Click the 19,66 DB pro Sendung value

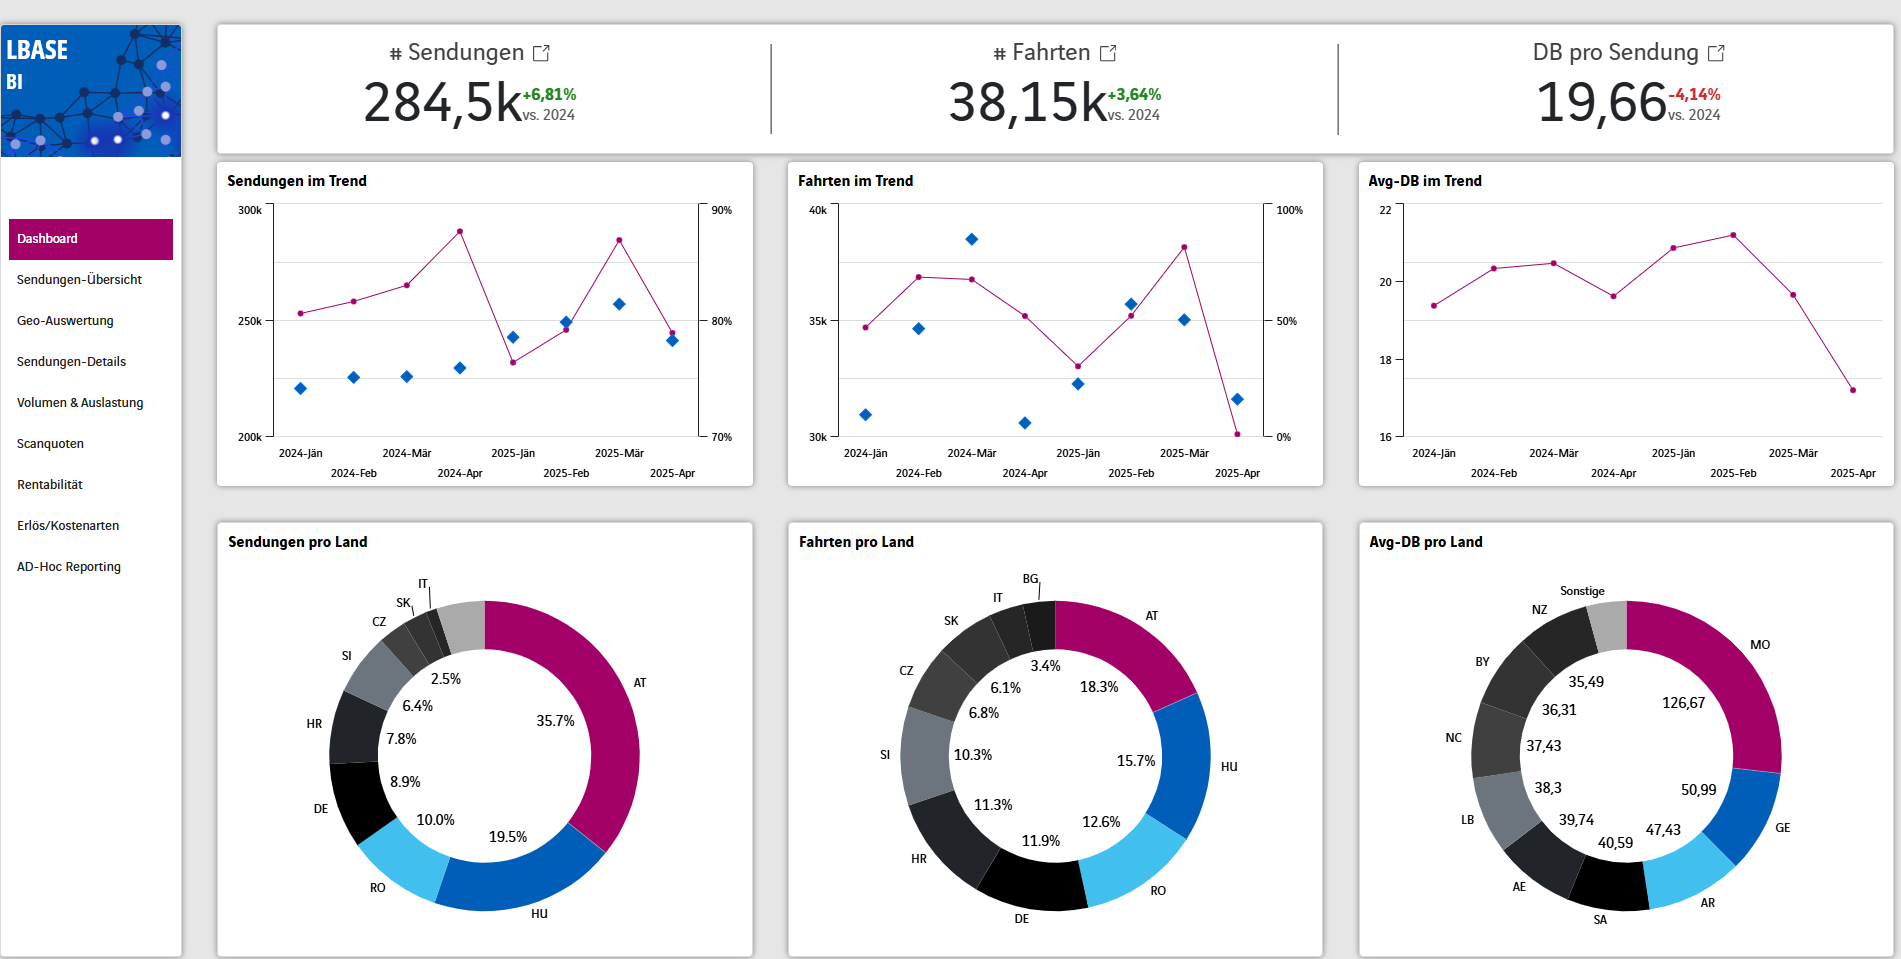point(1601,103)
